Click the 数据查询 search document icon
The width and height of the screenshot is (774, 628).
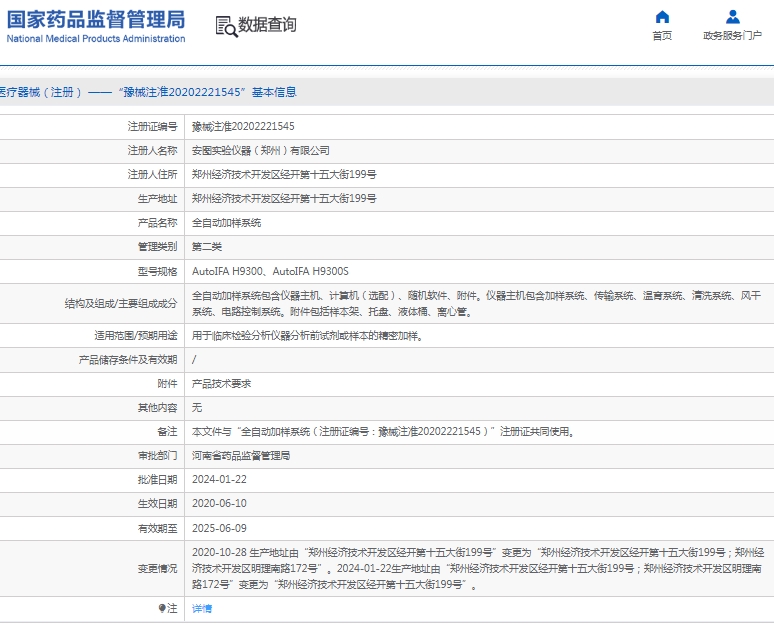(x=227, y=26)
